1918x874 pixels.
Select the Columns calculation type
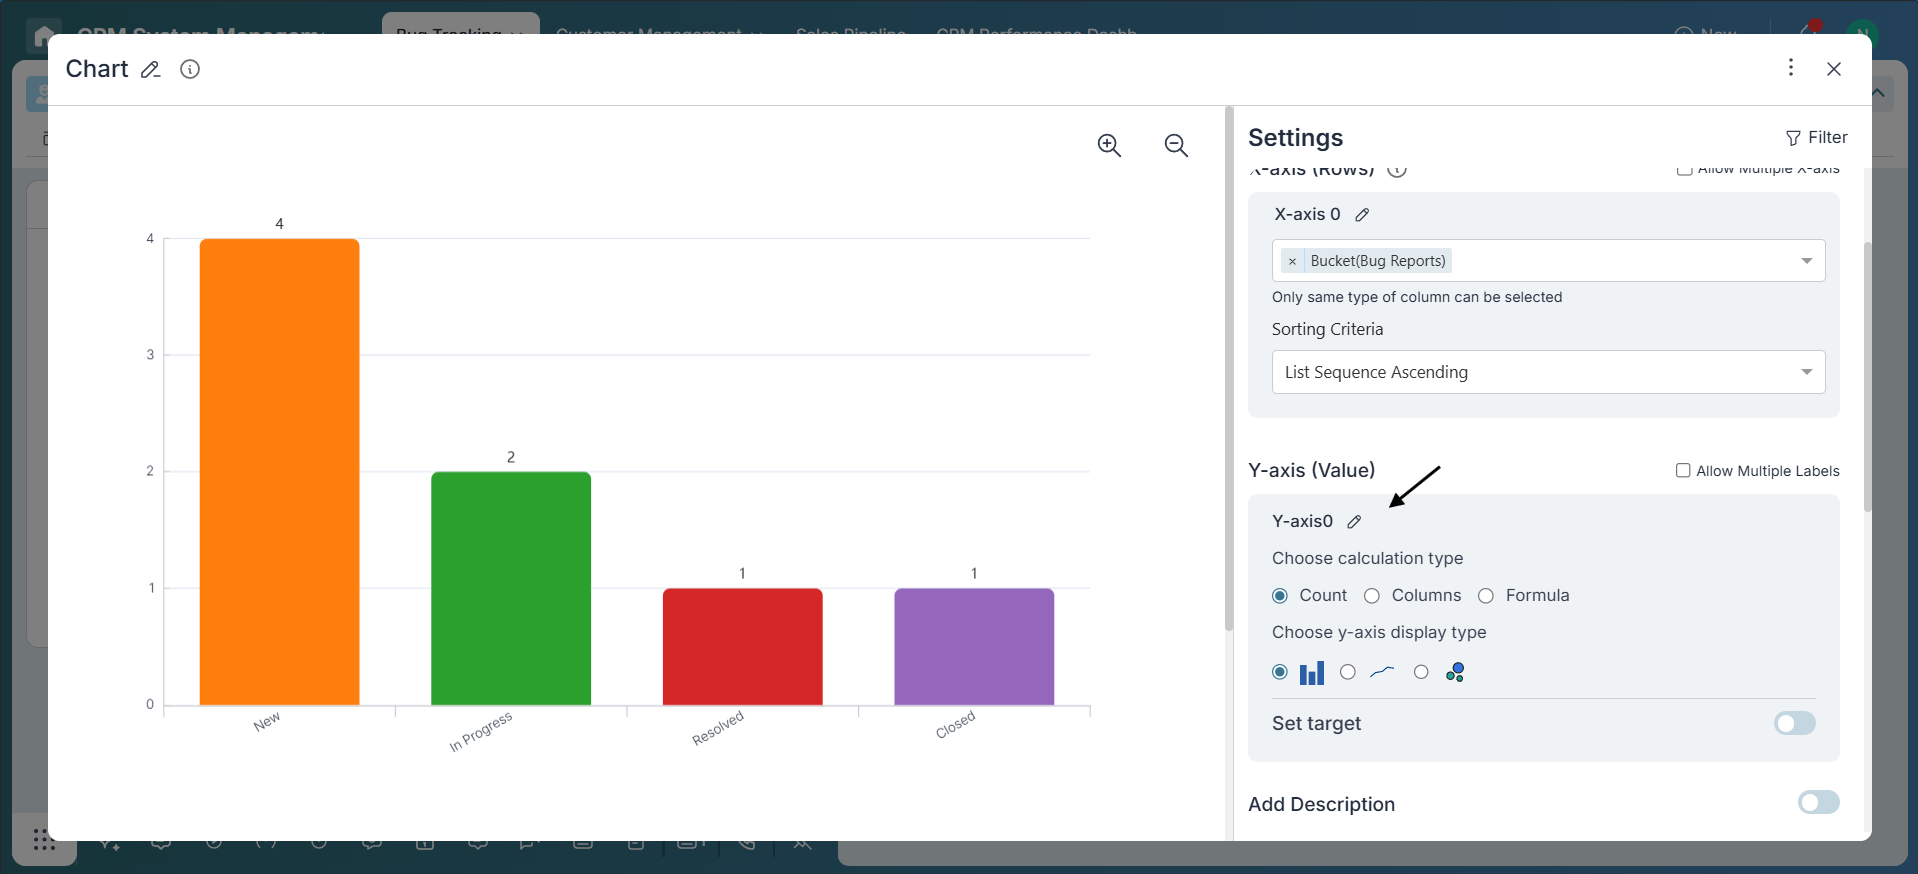1372,596
